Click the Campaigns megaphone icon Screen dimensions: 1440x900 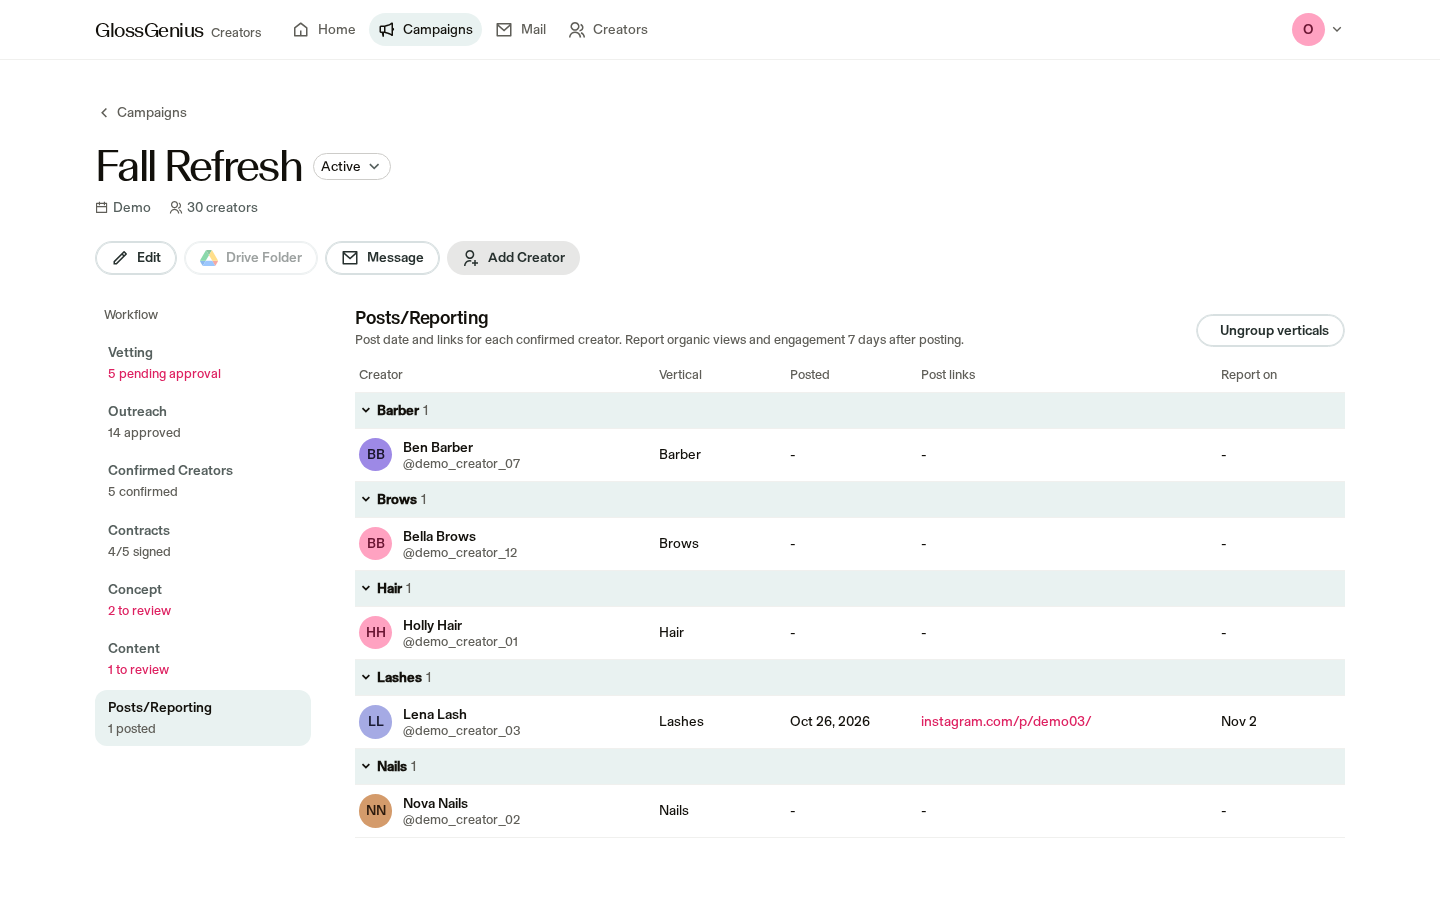coord(387,30)
